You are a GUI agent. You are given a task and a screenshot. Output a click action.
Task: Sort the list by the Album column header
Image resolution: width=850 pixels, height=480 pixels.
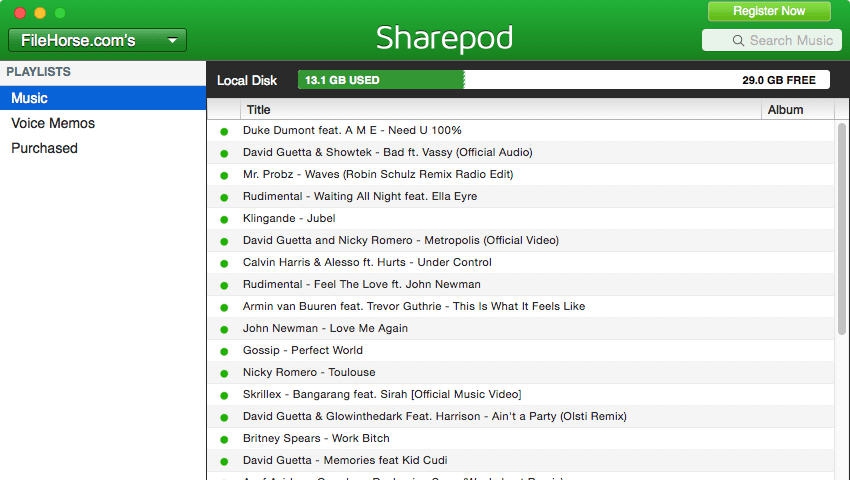pos(798,110)
